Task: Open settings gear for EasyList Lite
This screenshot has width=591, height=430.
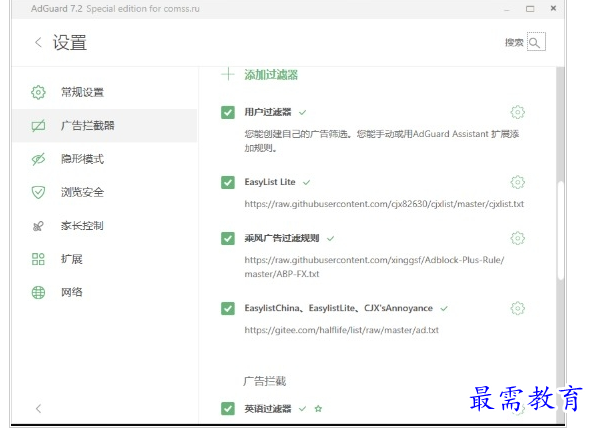Action: point(518,182)
